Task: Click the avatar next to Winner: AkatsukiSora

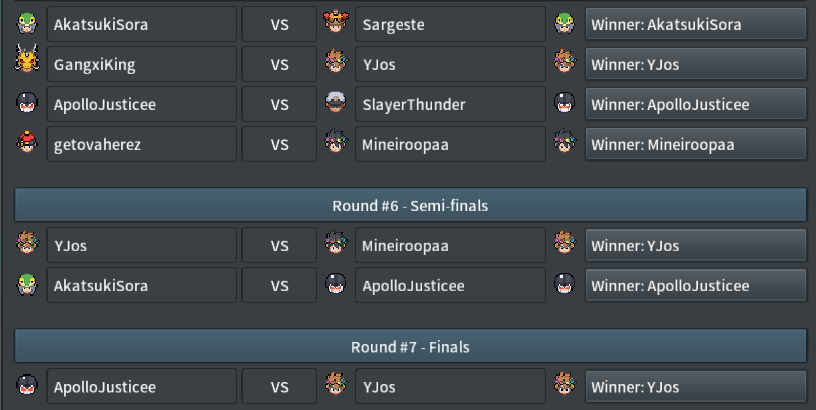Action: [x=565, y=24]
